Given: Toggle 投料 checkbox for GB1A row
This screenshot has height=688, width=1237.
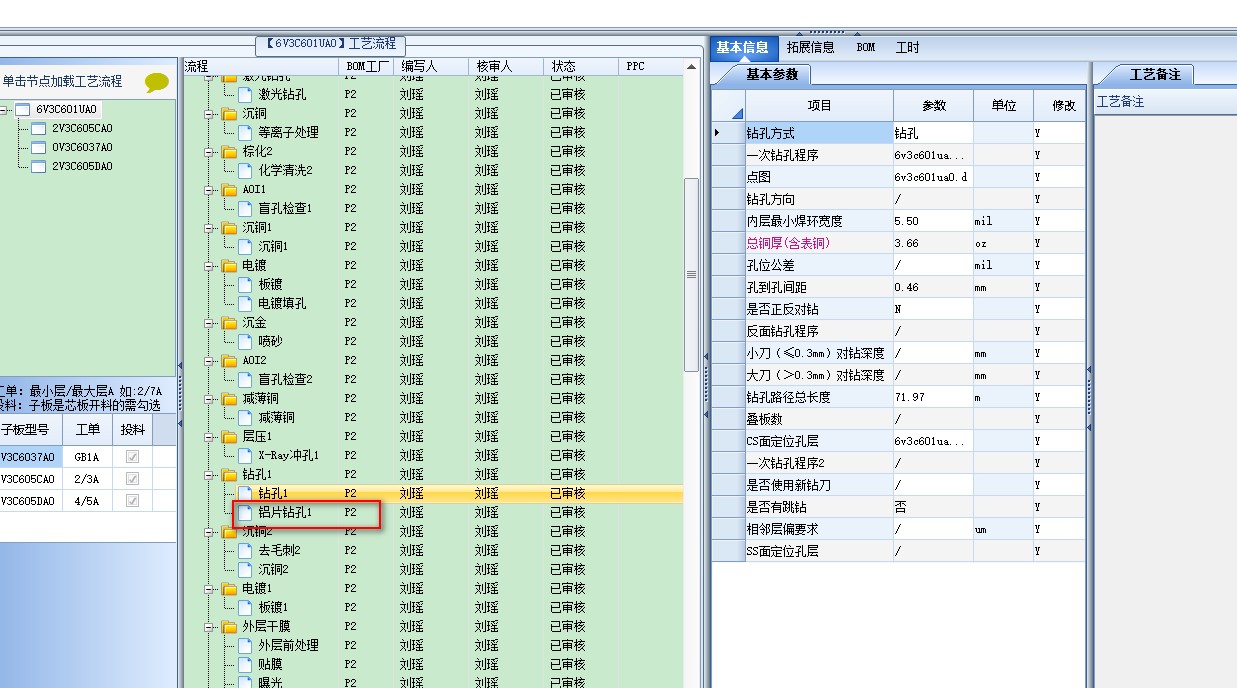Looking at the screenshot, I should (x=132, y=457).
